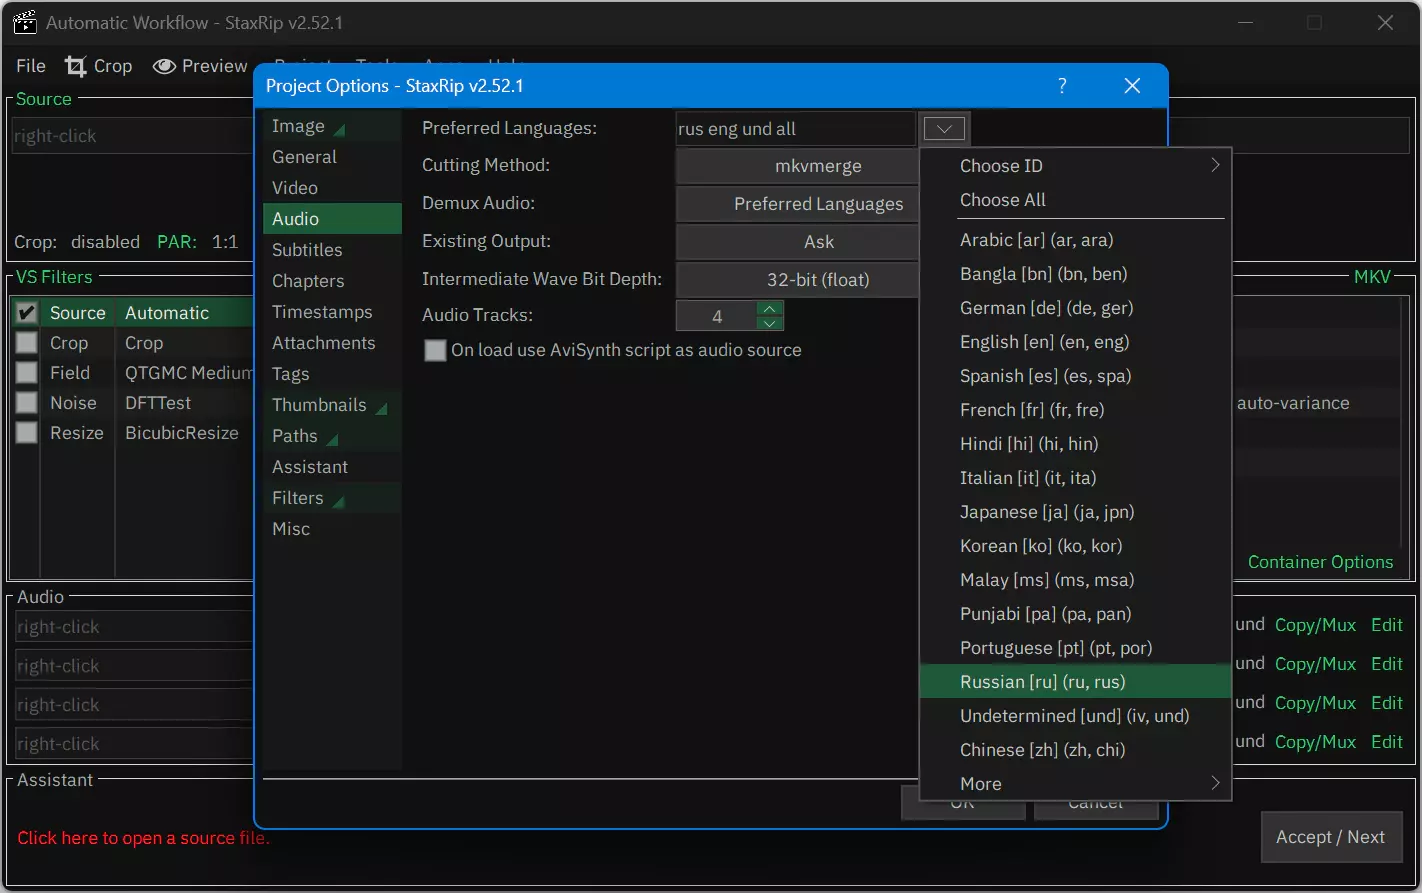
Task: Open the Subtitles options page
Action: (x=307, y=250)
